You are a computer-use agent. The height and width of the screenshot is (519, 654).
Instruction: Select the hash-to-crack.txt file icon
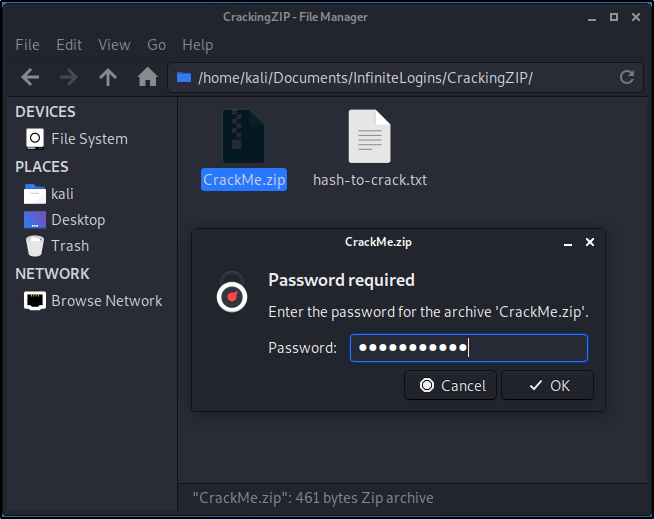point(369,137)
